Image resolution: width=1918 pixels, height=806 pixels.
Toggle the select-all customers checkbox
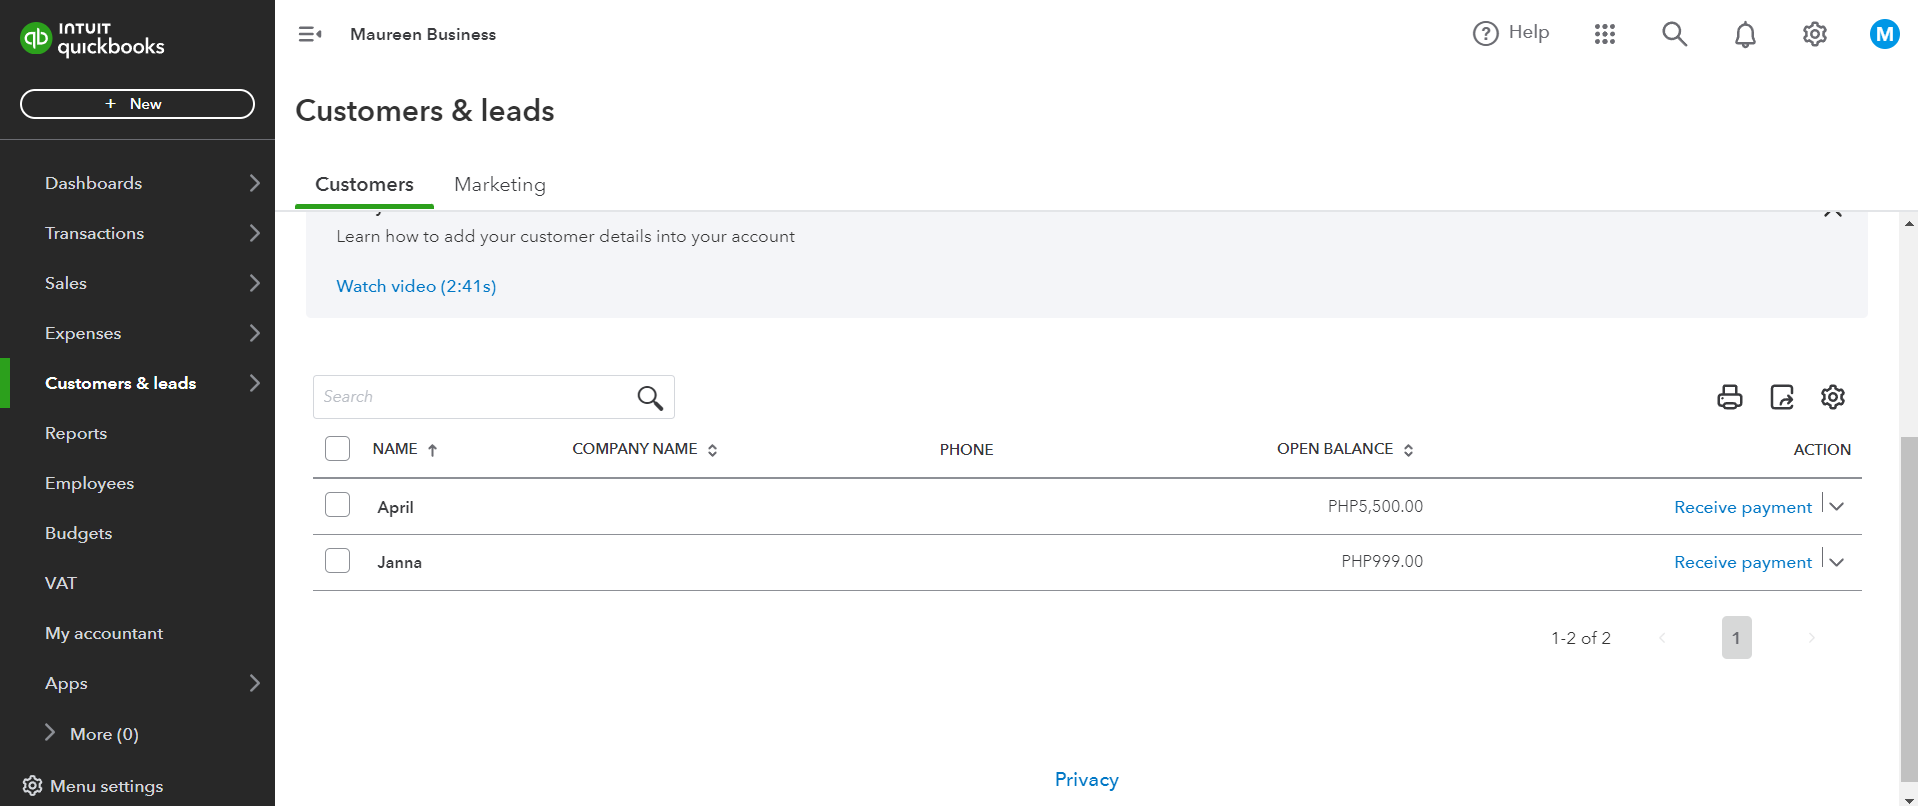click(x=338, y=449)
